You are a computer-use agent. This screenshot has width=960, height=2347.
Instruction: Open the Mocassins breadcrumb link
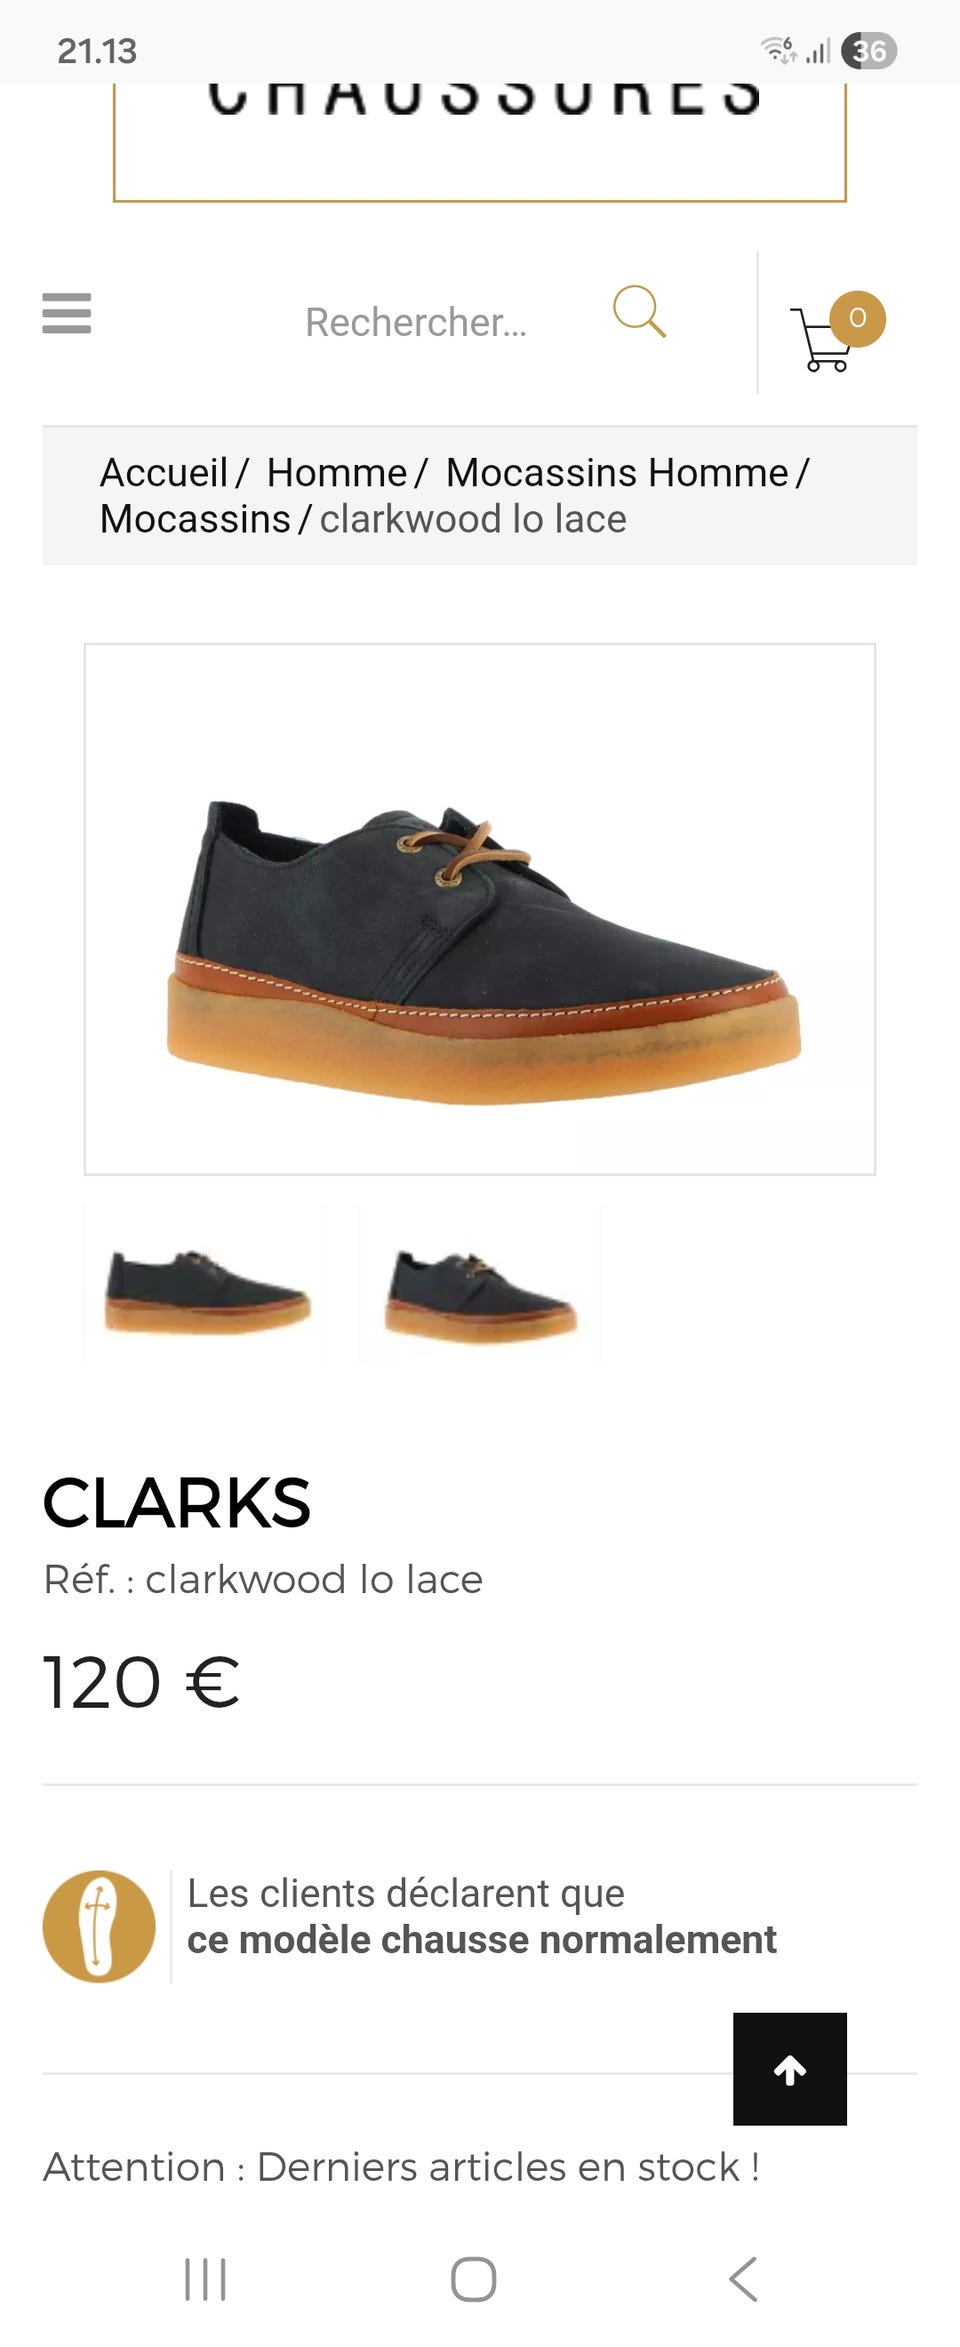point(195,519)
